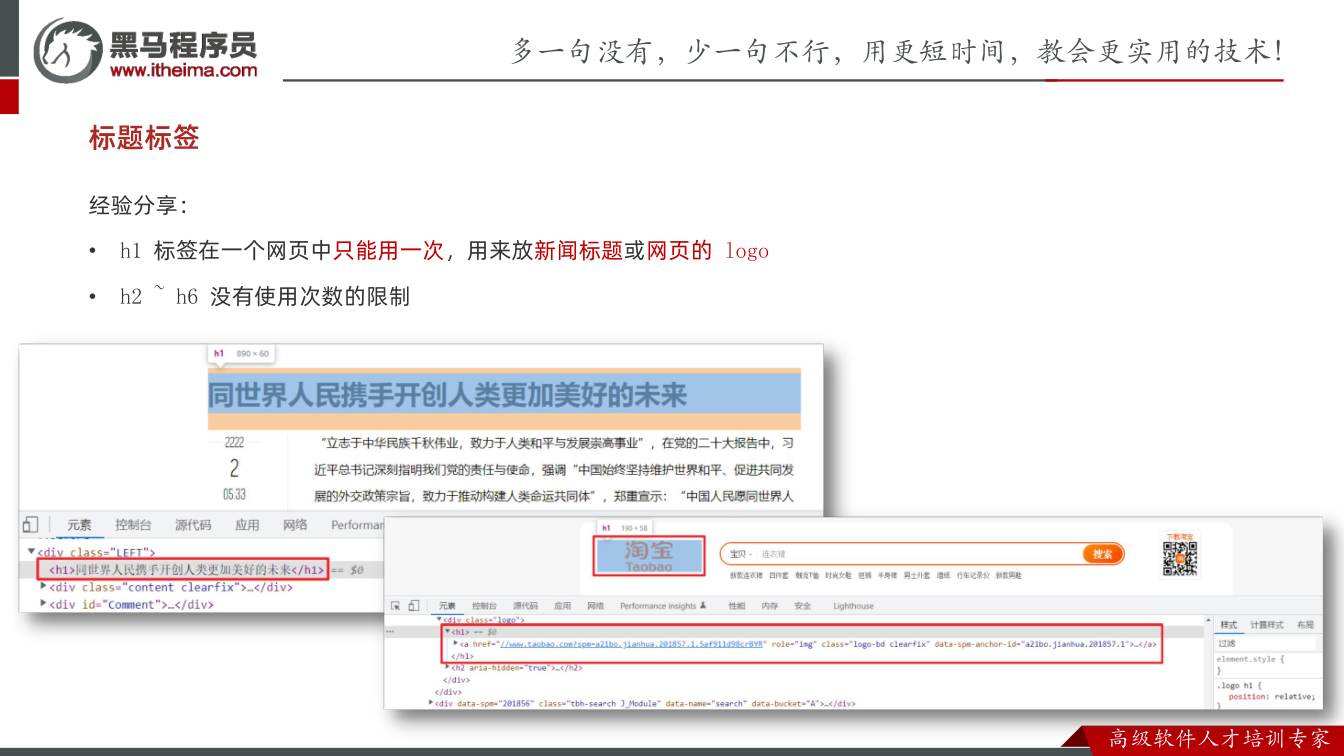This screenshot has width=1344, height=756.
Task: Collapse the div class="logo" node
Action: coord(439,619)
